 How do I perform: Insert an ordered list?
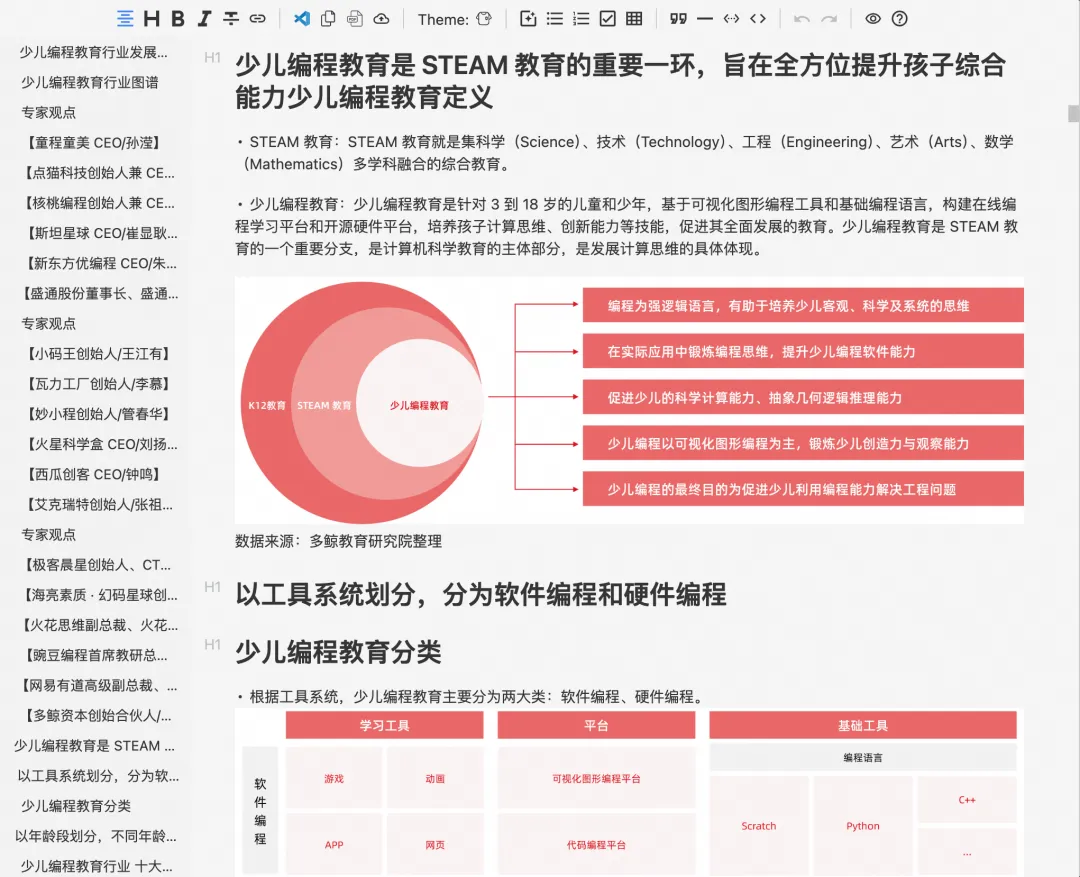pos(580,19)
